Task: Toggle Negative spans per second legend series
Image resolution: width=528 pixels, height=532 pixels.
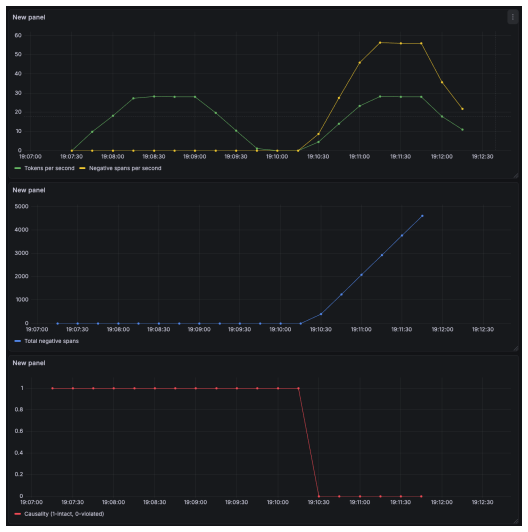Action: point(125,168)
